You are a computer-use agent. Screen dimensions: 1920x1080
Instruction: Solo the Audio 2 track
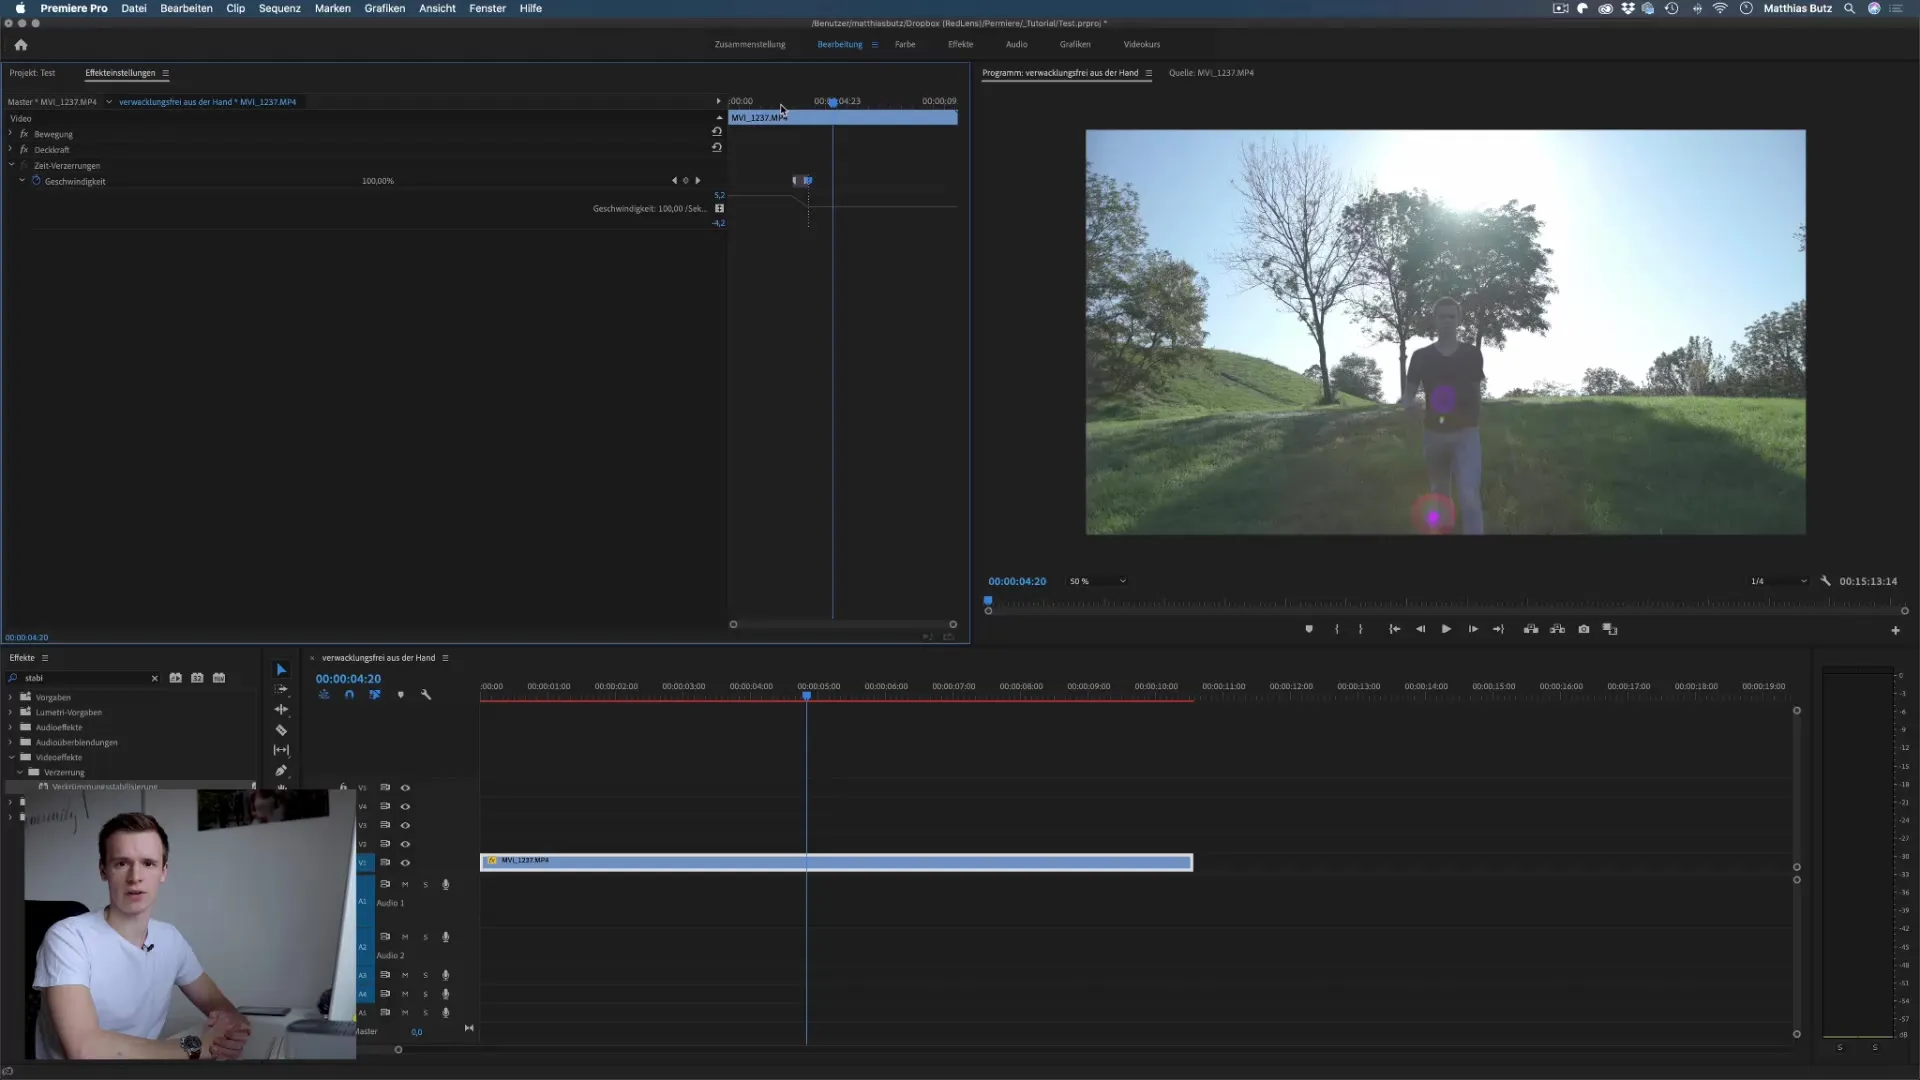click(x=425, y=937)
